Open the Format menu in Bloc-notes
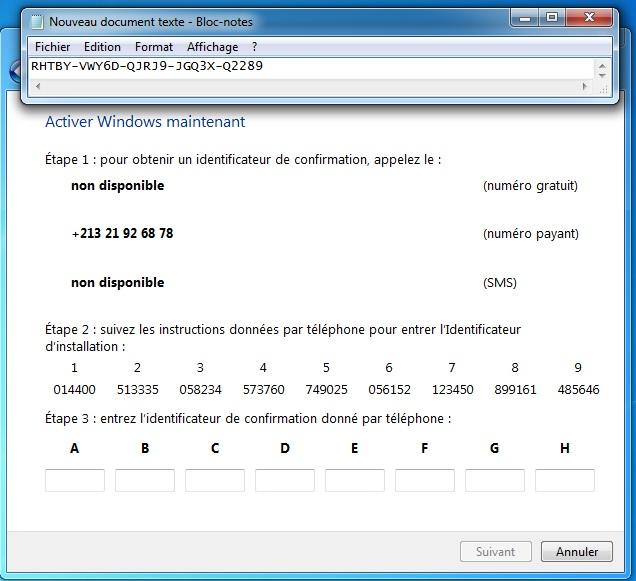This screenshot has width=636, height=581. [154, 47]
